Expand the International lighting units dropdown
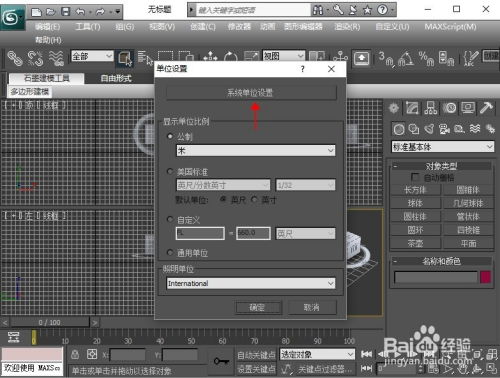 point(251,283)
